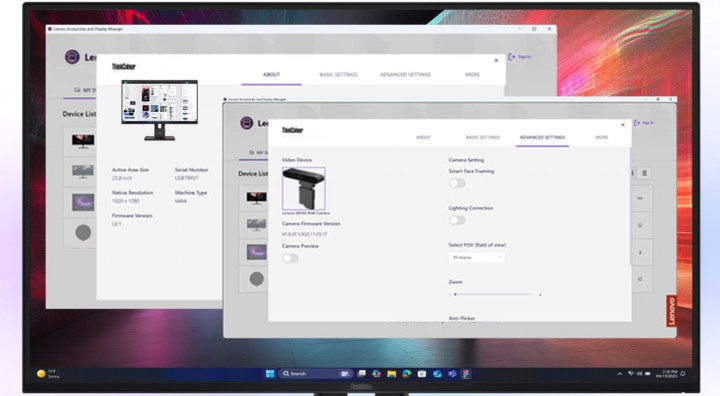Viewport: 720px width, 396px height.
Task: Open the notification bell in the system tray
Action: pyautogui.click(x=683, y=373)
